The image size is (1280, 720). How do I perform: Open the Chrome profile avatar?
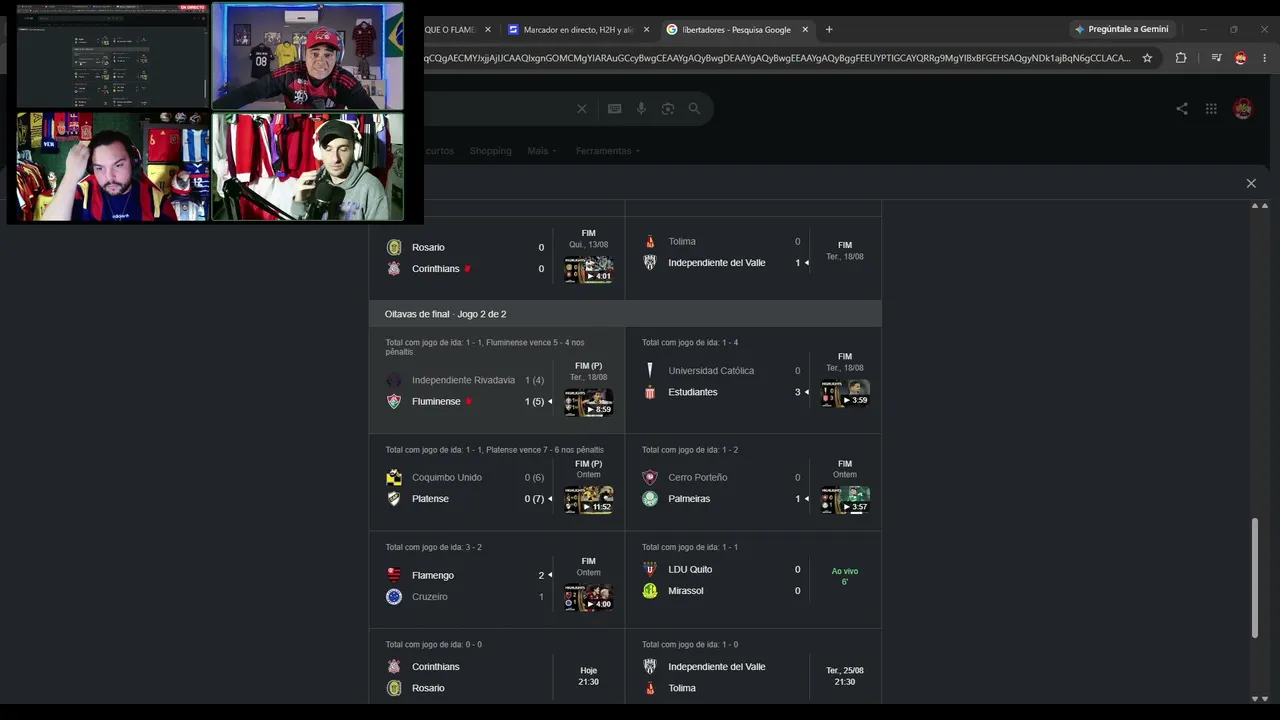click(x=1241, y=58)
